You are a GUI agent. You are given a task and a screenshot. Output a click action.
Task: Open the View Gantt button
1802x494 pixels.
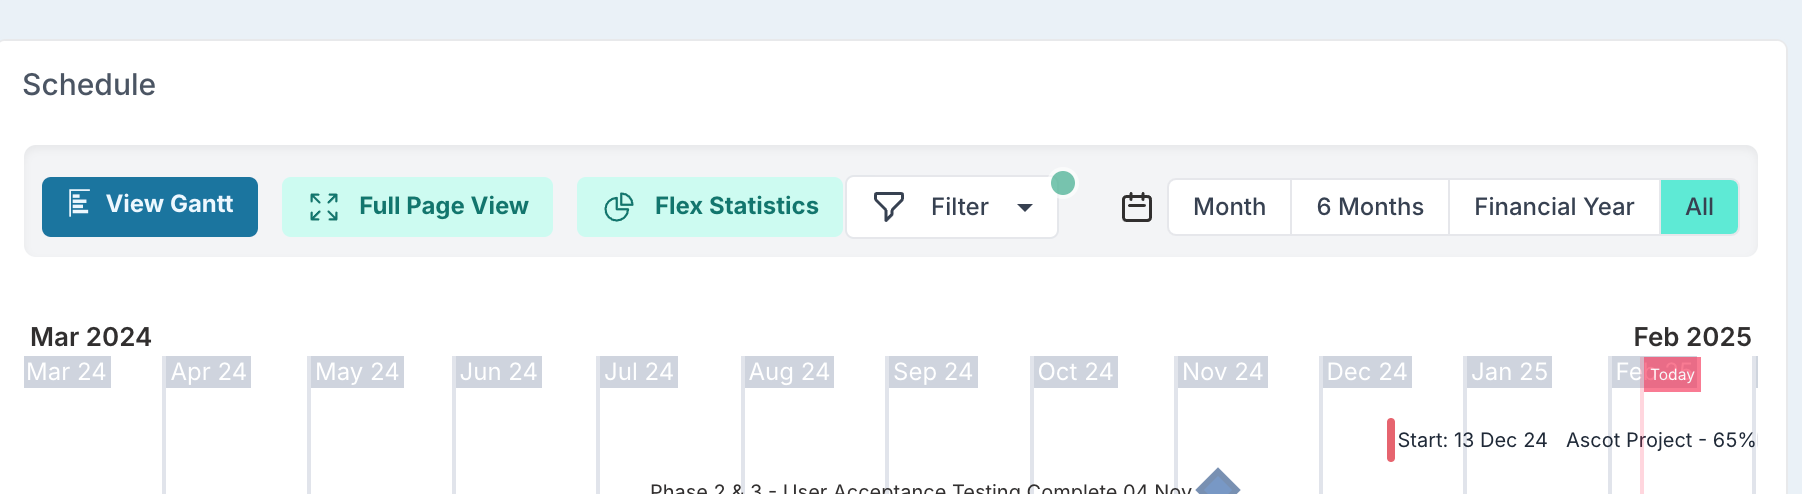(150, 207)
